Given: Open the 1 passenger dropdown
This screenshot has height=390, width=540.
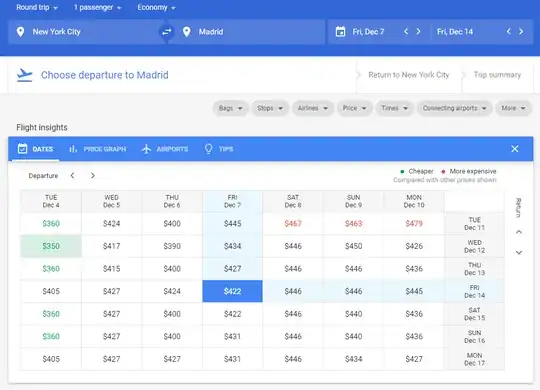Looking at the screenshot, I should 97,8.
